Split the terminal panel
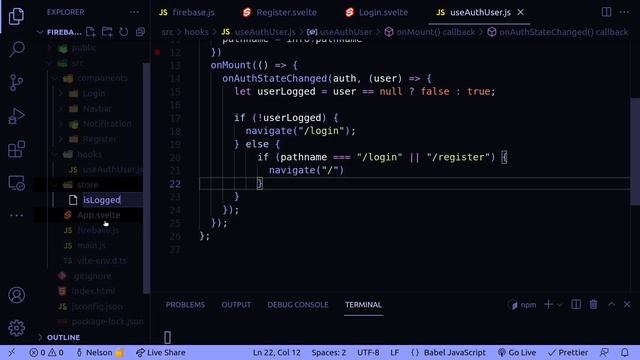 pos(576,304)
